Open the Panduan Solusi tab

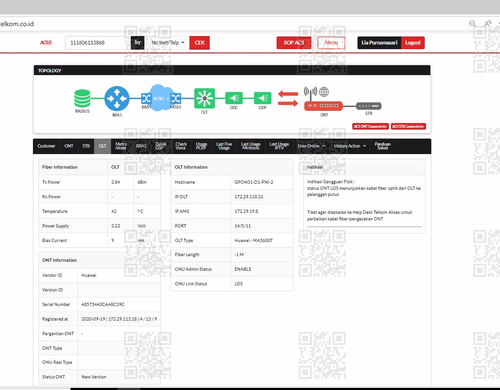coord(382,146)
